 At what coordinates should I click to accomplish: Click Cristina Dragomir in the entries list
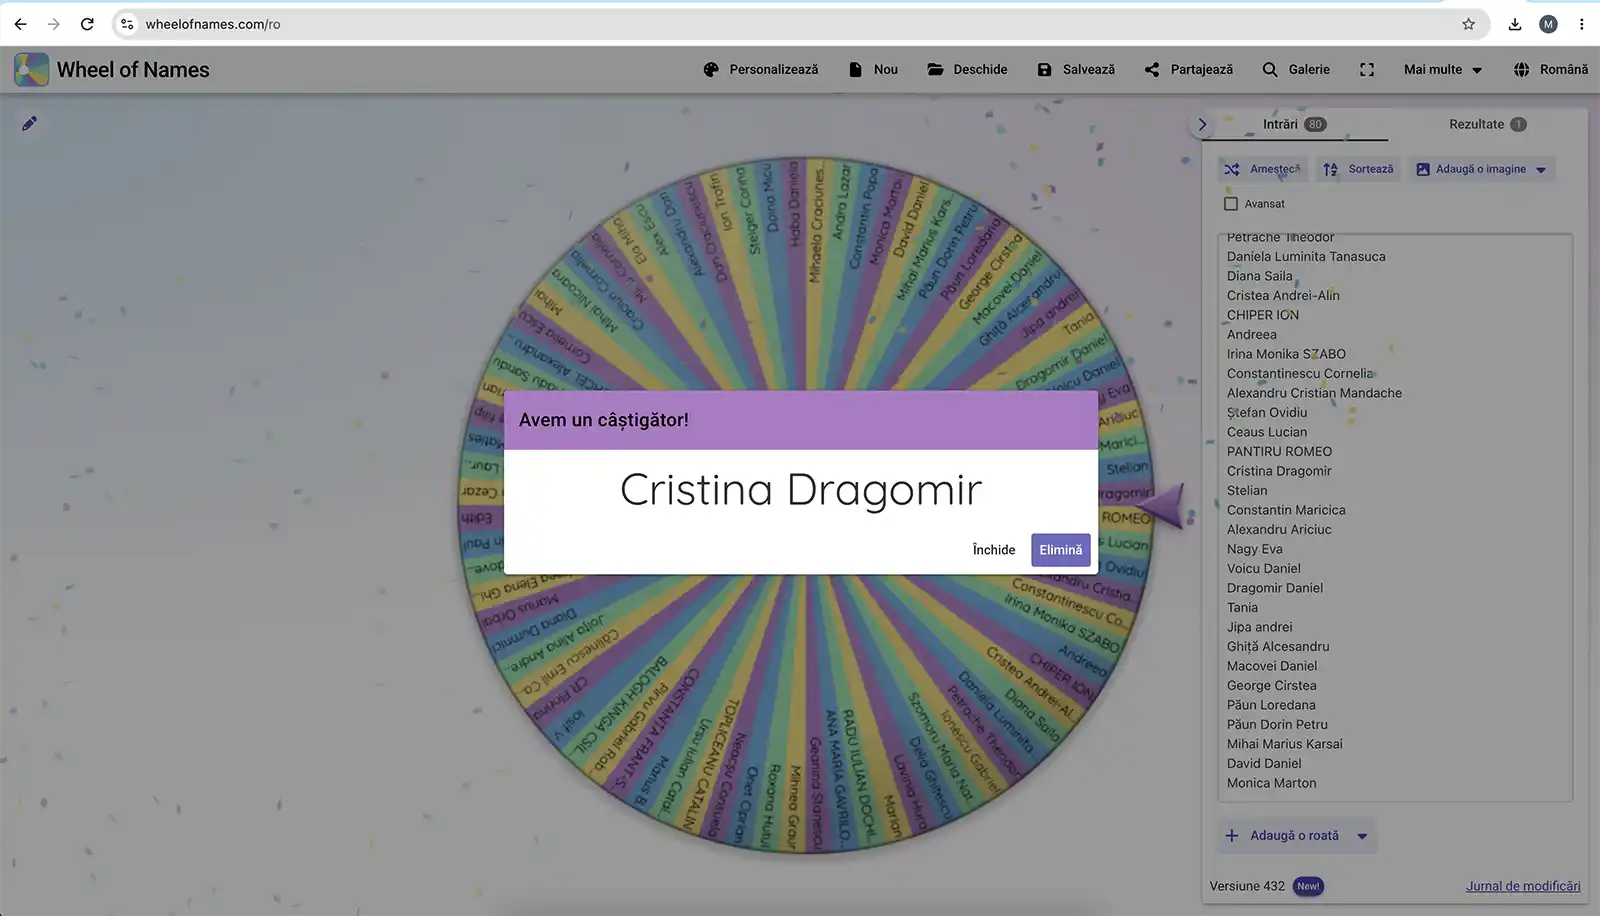click(1279, 471)
